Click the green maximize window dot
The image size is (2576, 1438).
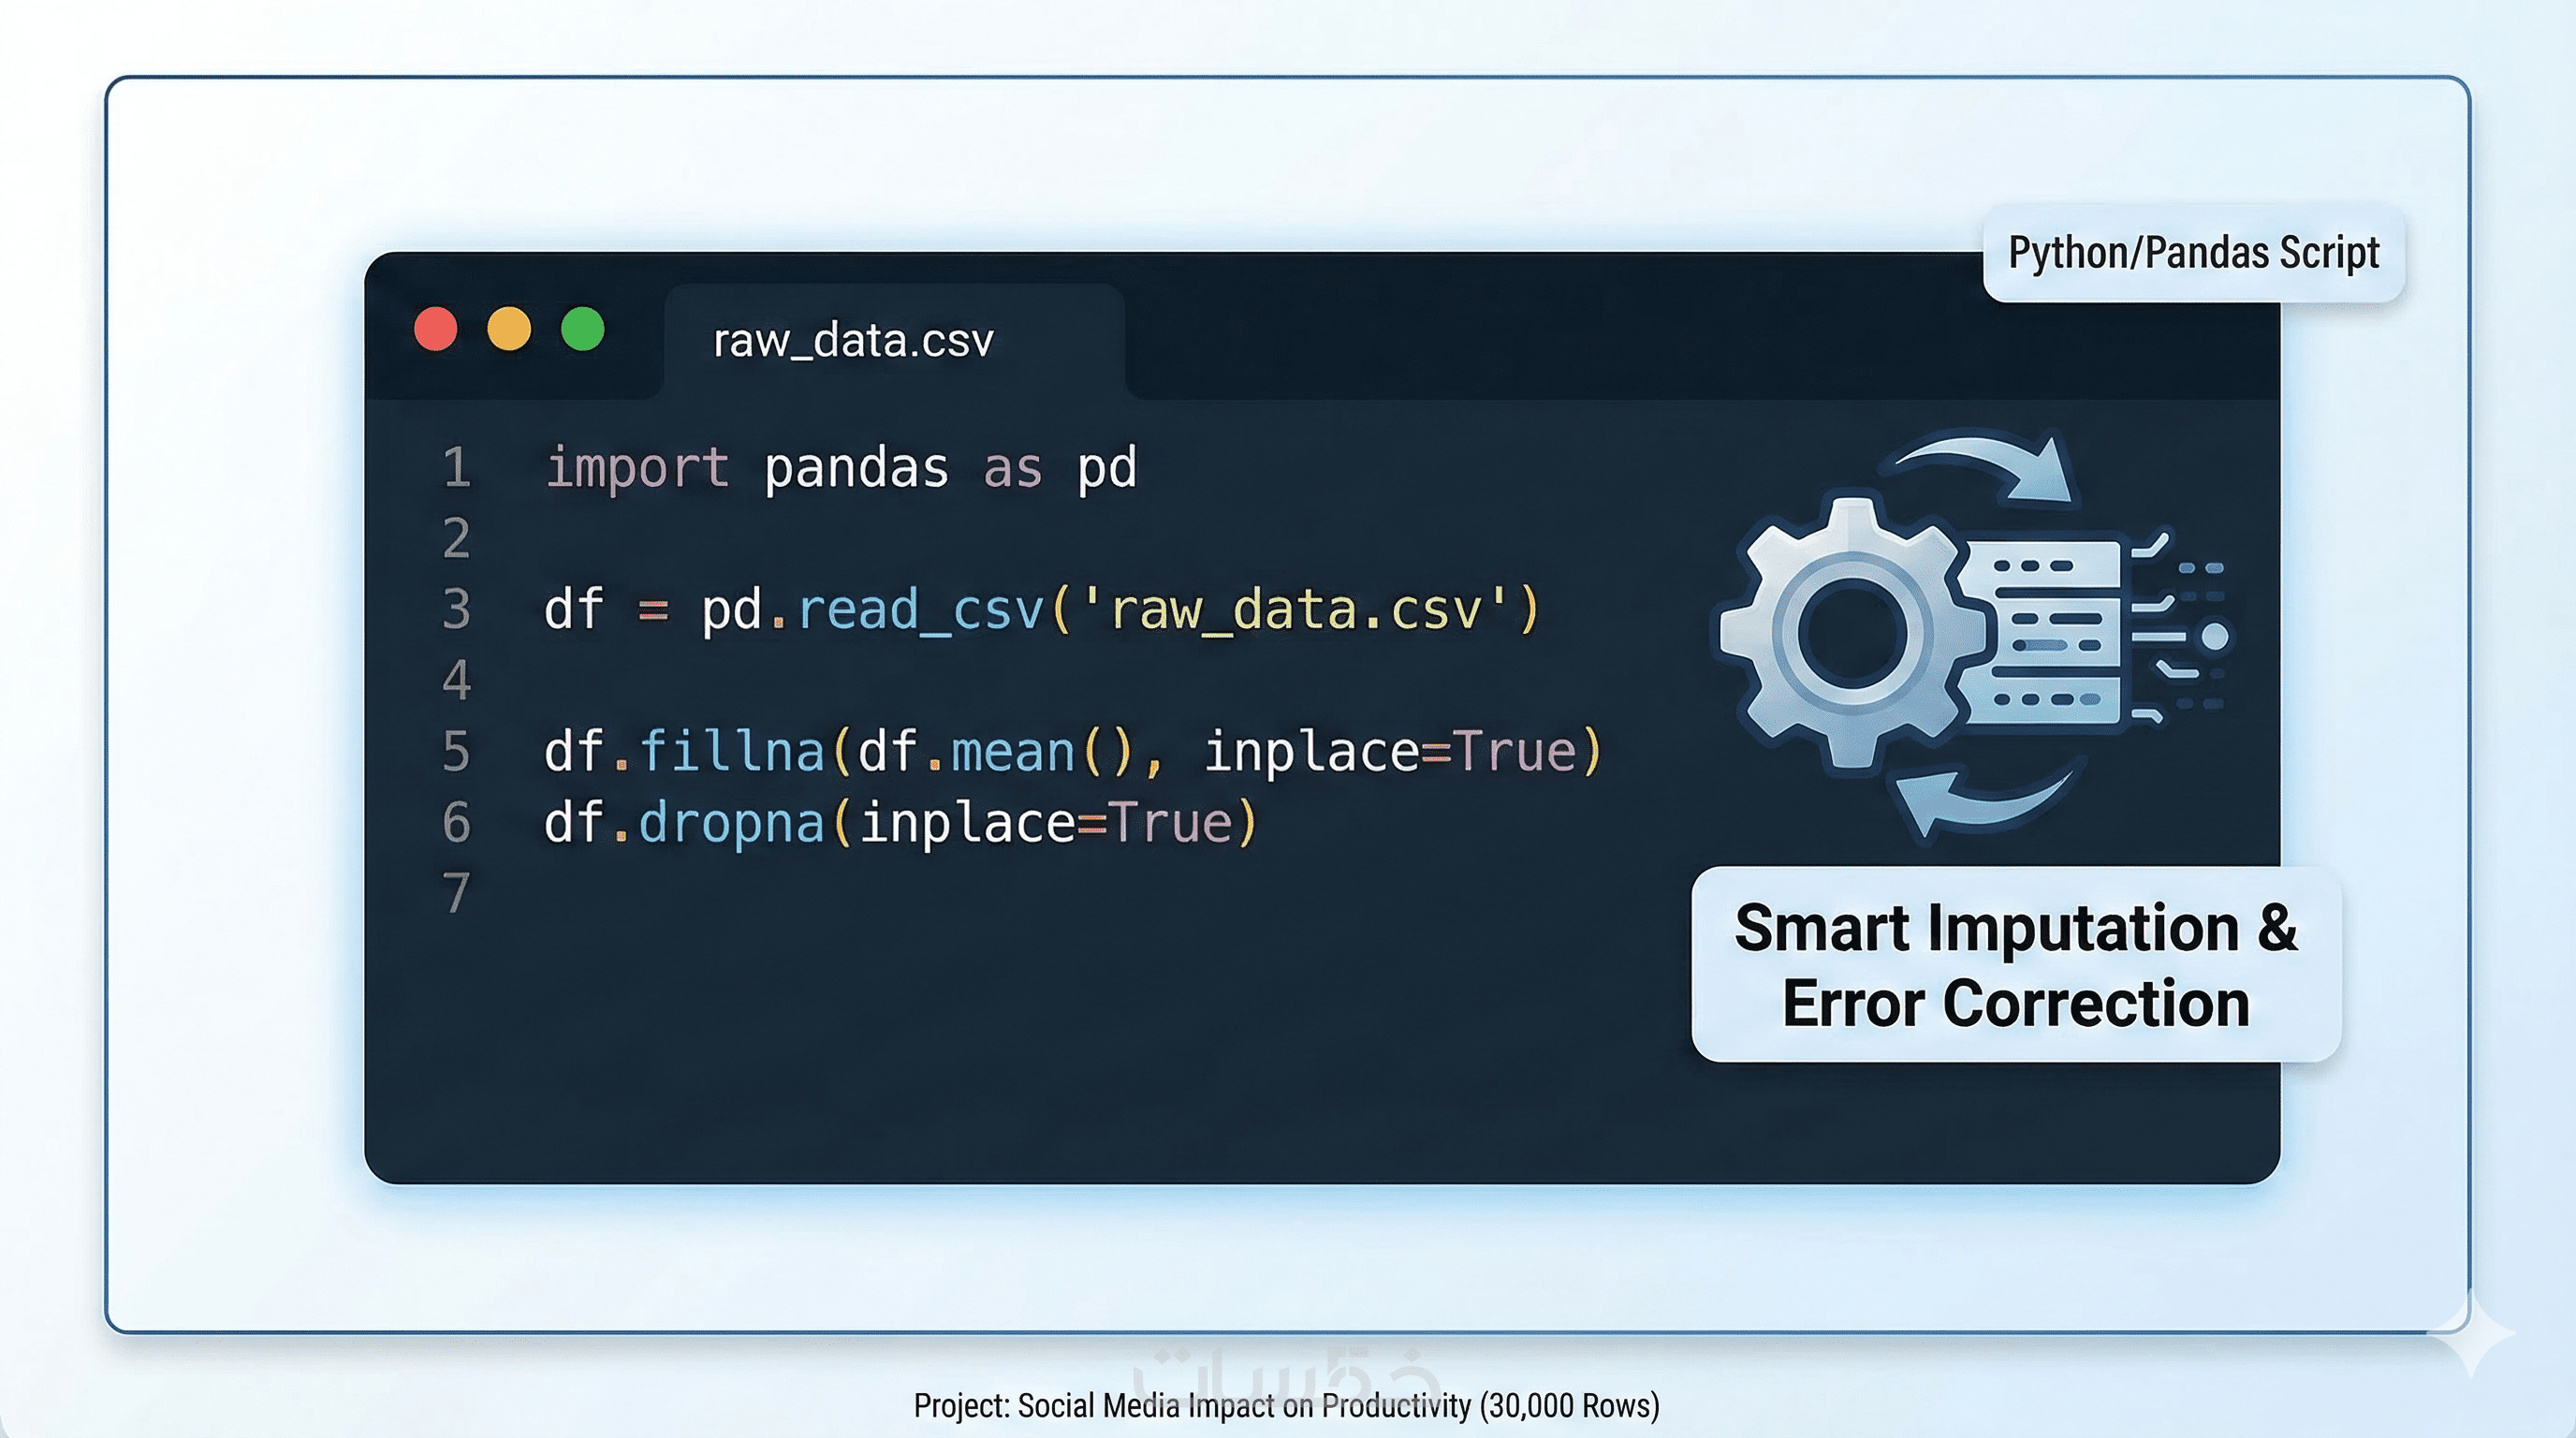pyautogui.click(x=583, y=330)
